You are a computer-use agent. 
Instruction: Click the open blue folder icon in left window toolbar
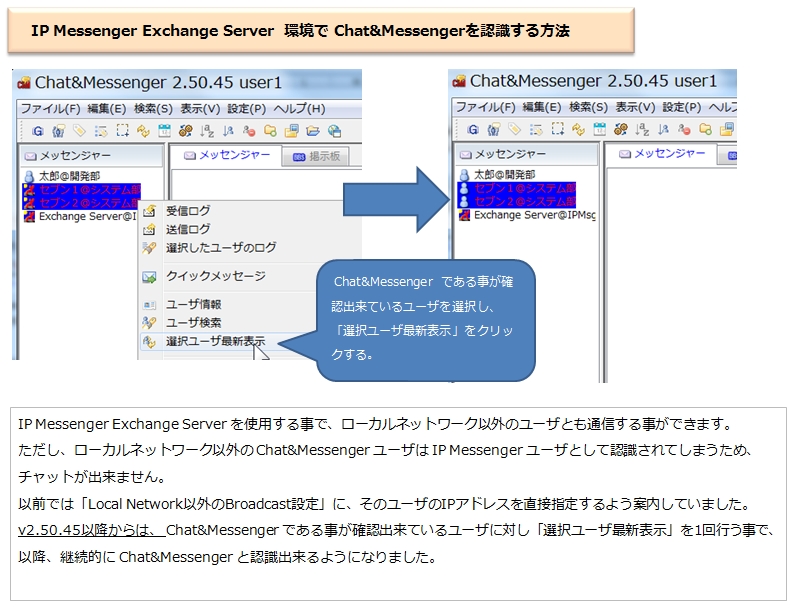(313, 131)
